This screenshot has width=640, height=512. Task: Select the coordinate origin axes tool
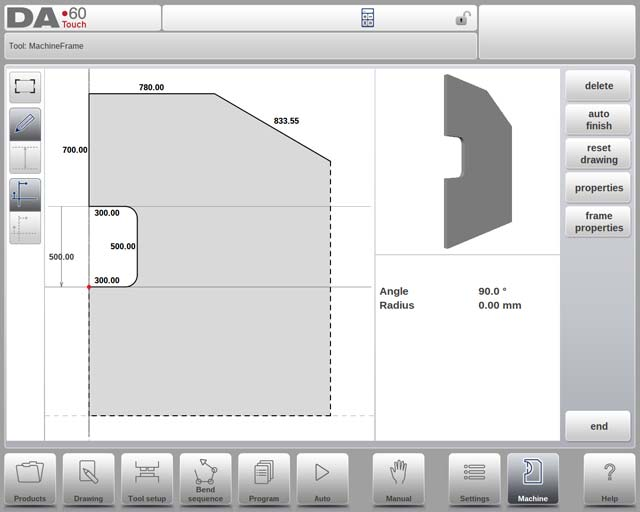click(x=25, y=194)
